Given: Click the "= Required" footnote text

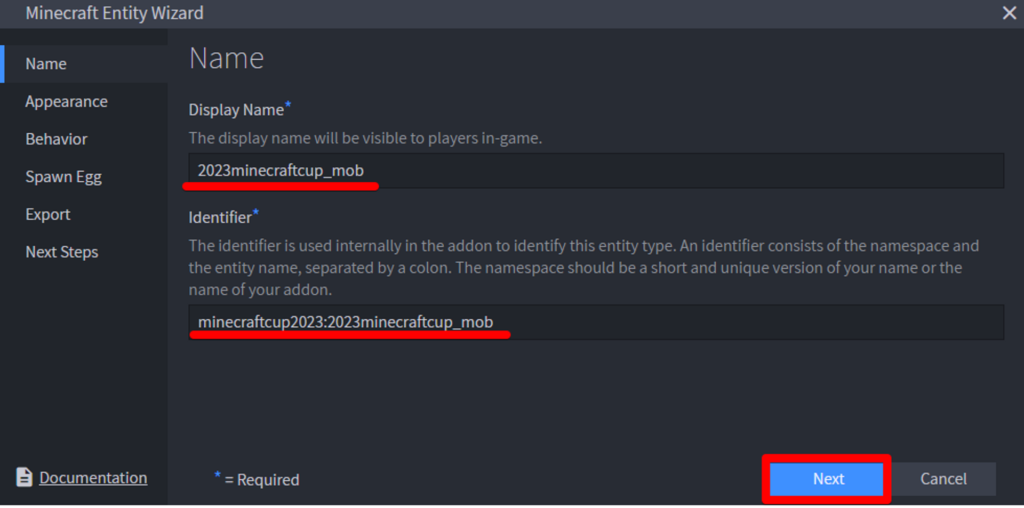Looking at the screenshot, I should click(261, 480).
